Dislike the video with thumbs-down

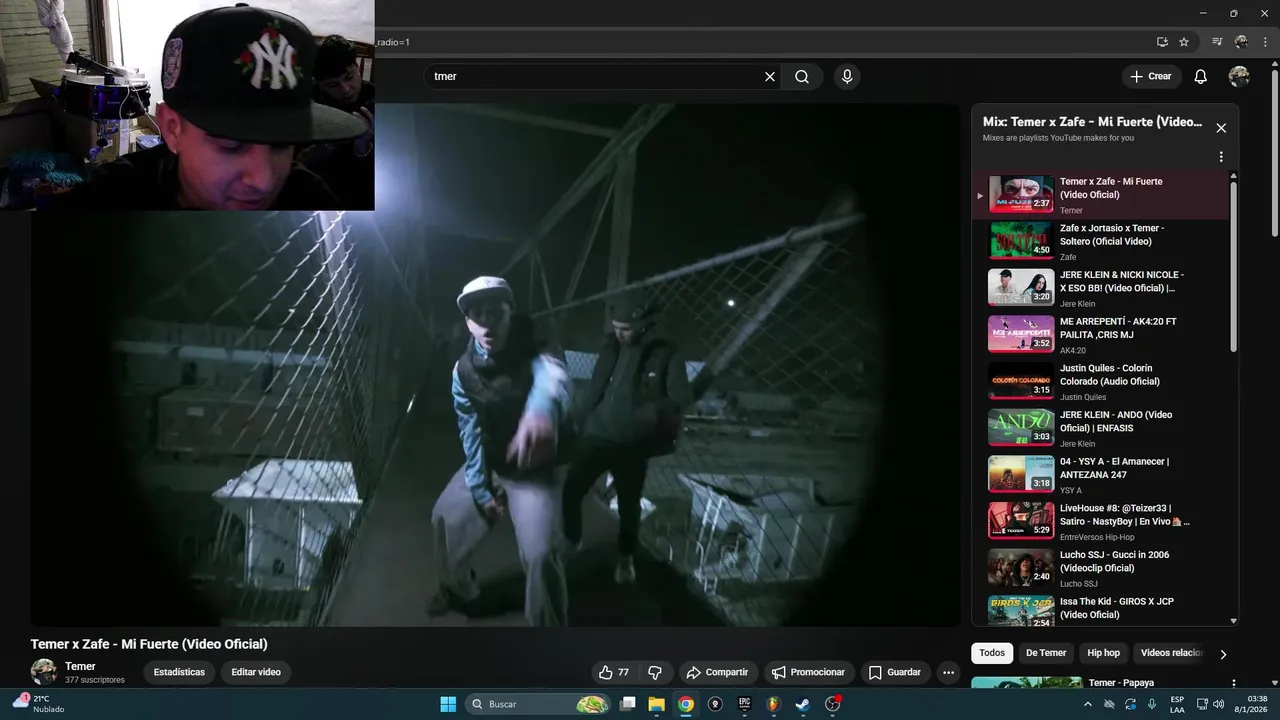pos(655,672)
